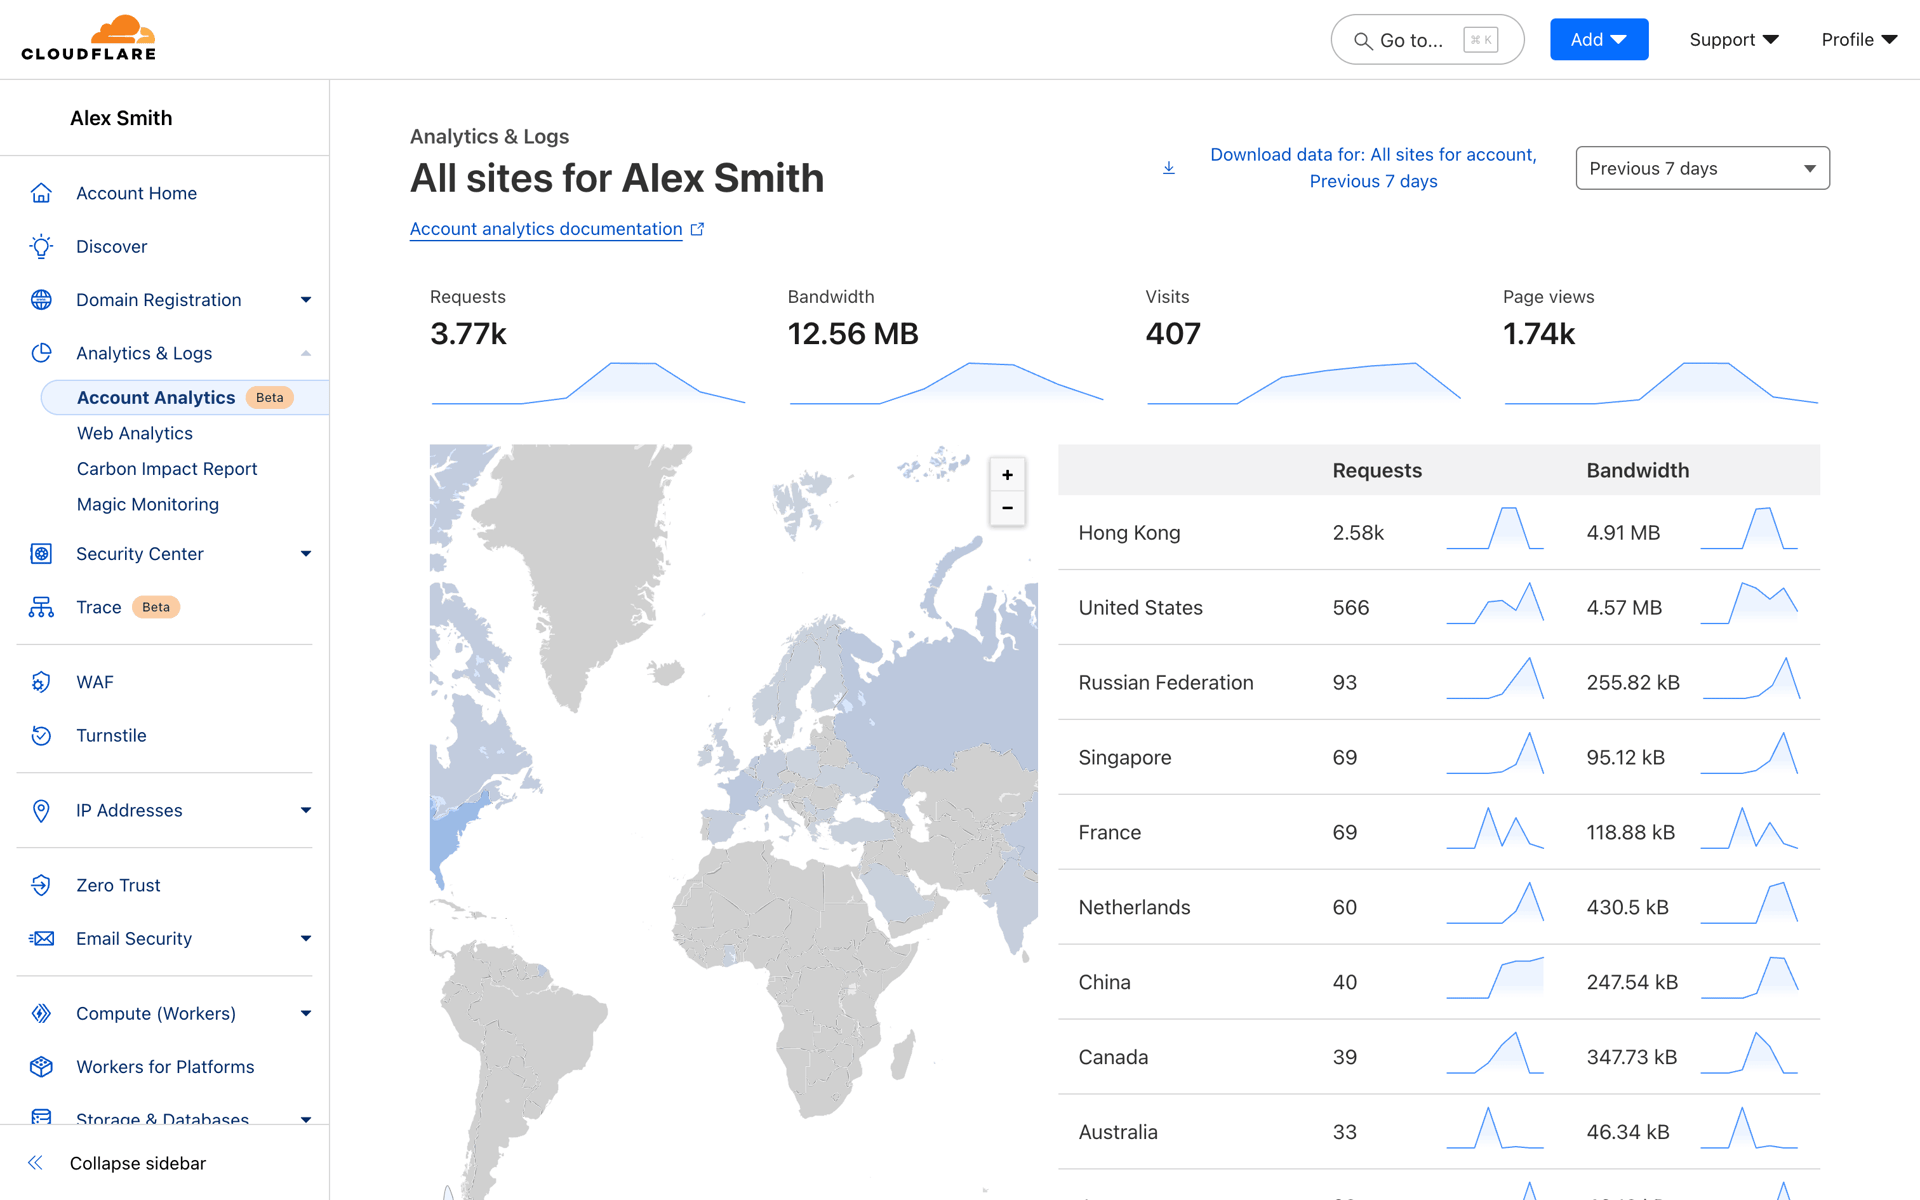Screen dimensions: 1920x1200
Task: Open Account analytics documentation link
Action: (x=546, y=229)
